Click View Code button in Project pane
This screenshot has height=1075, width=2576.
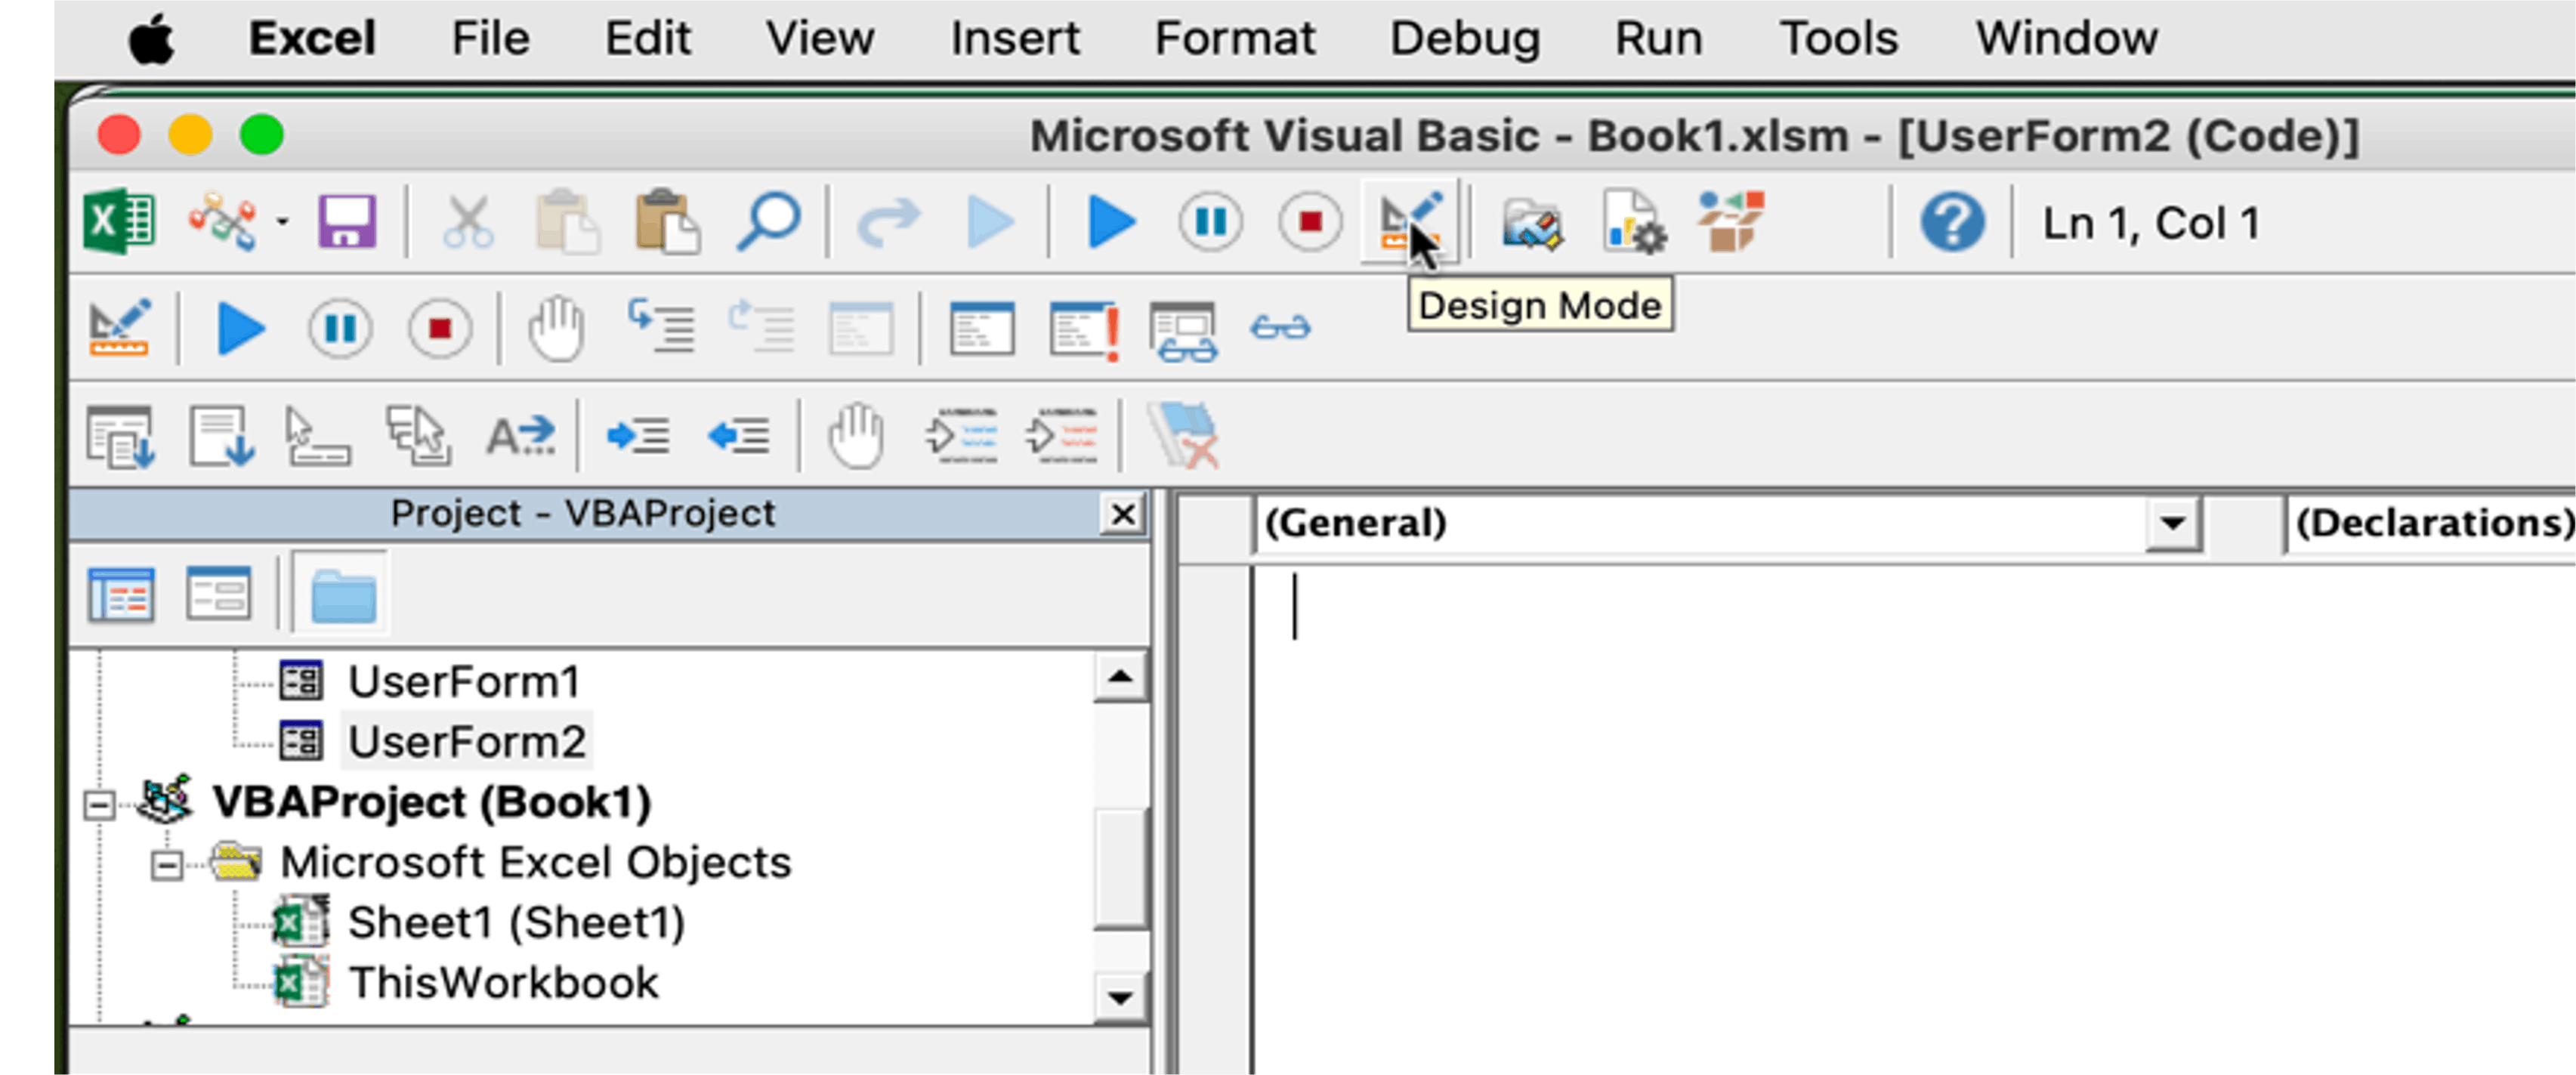120,594
